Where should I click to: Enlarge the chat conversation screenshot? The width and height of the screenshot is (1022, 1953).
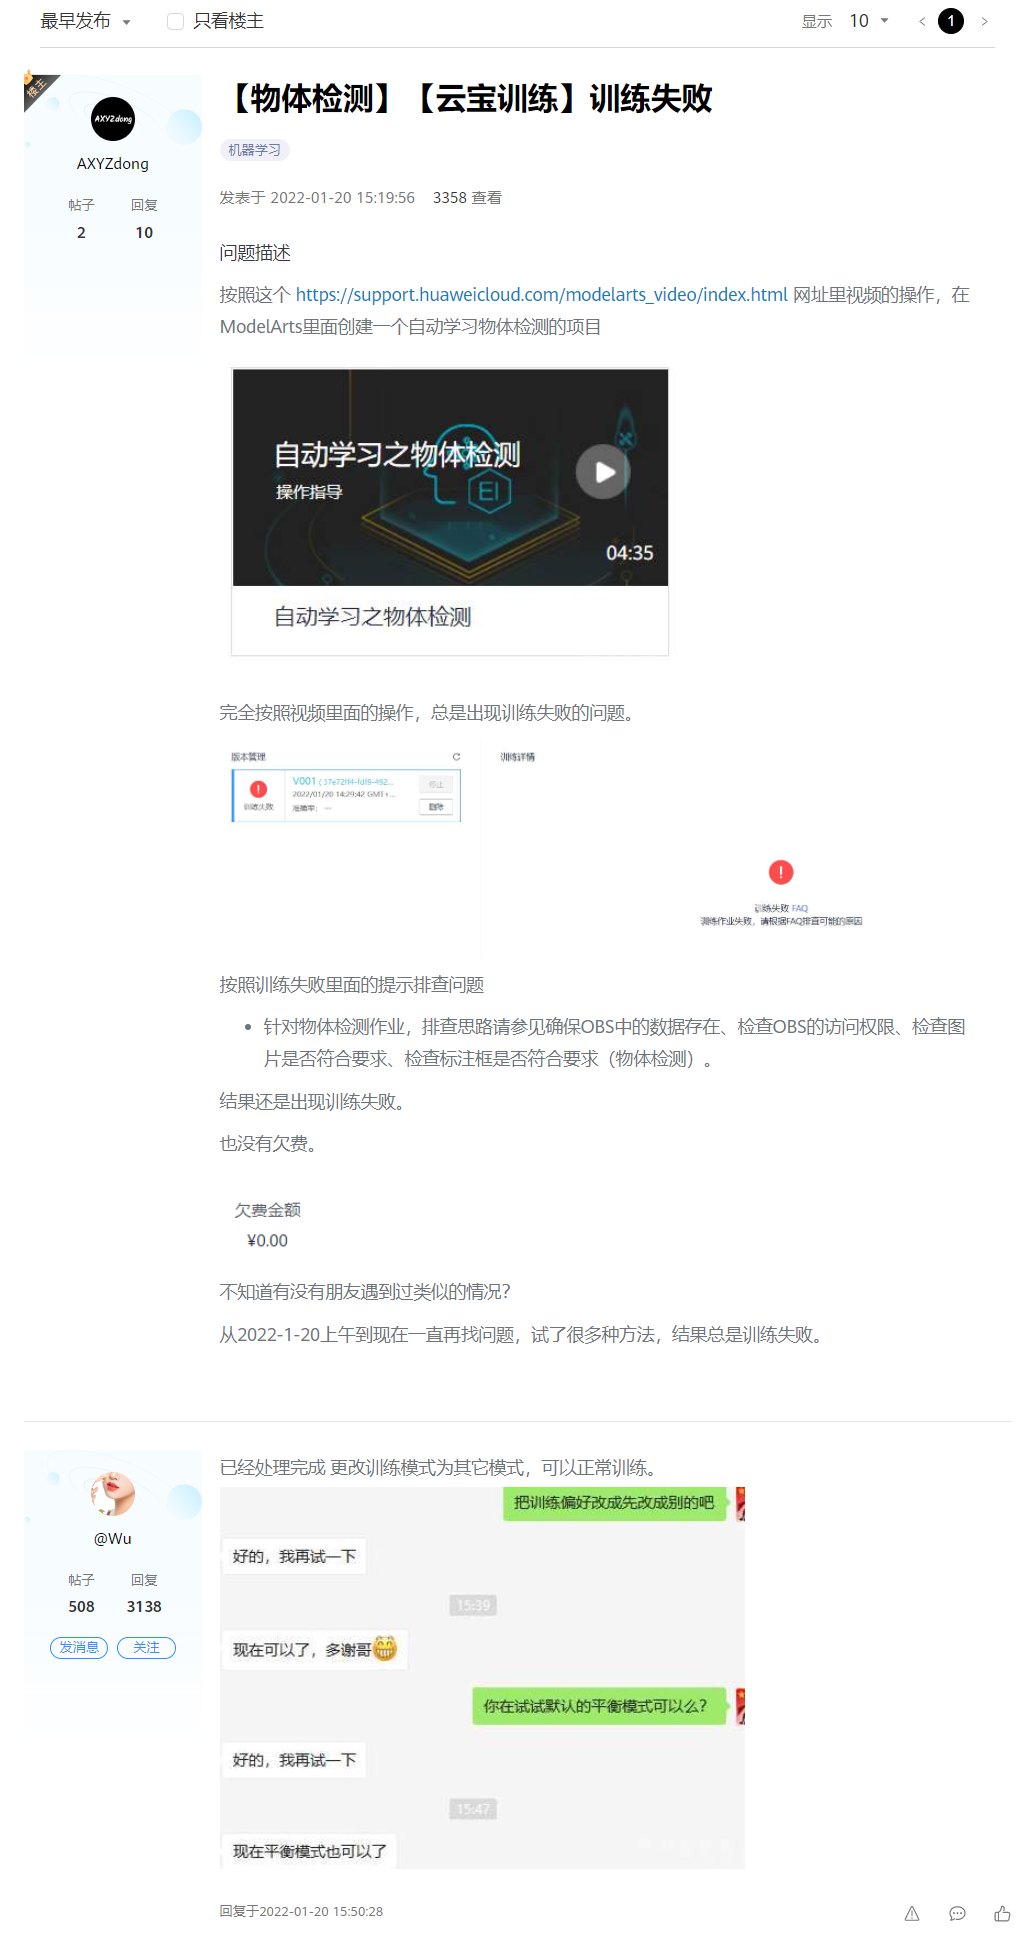pos(482,1677)
